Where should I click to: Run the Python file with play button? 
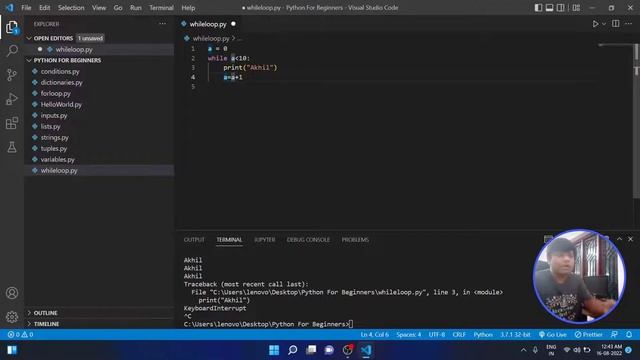(595, 24)
